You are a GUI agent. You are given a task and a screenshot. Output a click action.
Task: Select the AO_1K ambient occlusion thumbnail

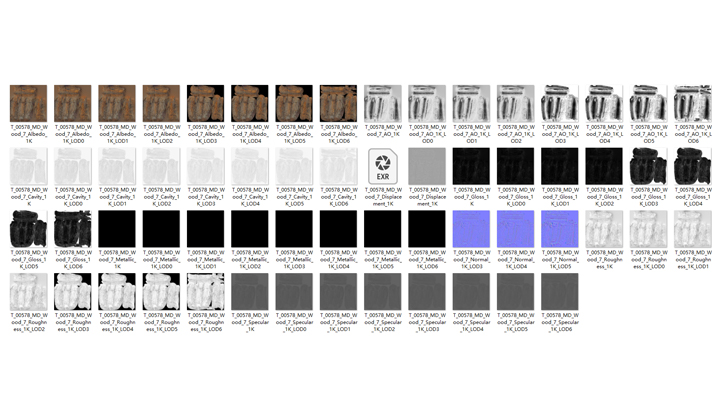click(383, 103)
